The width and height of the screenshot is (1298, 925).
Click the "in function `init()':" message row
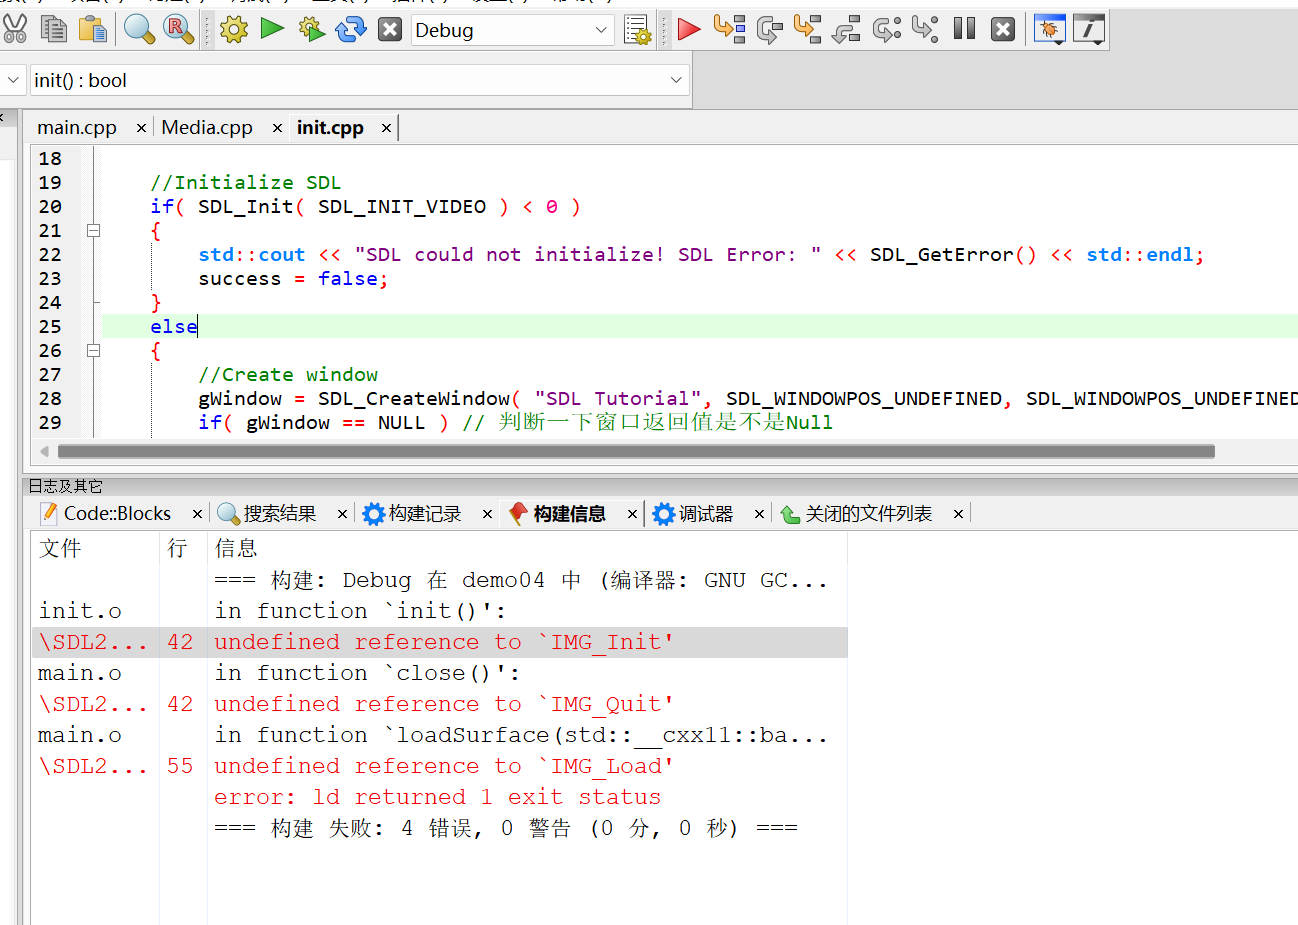440,611
